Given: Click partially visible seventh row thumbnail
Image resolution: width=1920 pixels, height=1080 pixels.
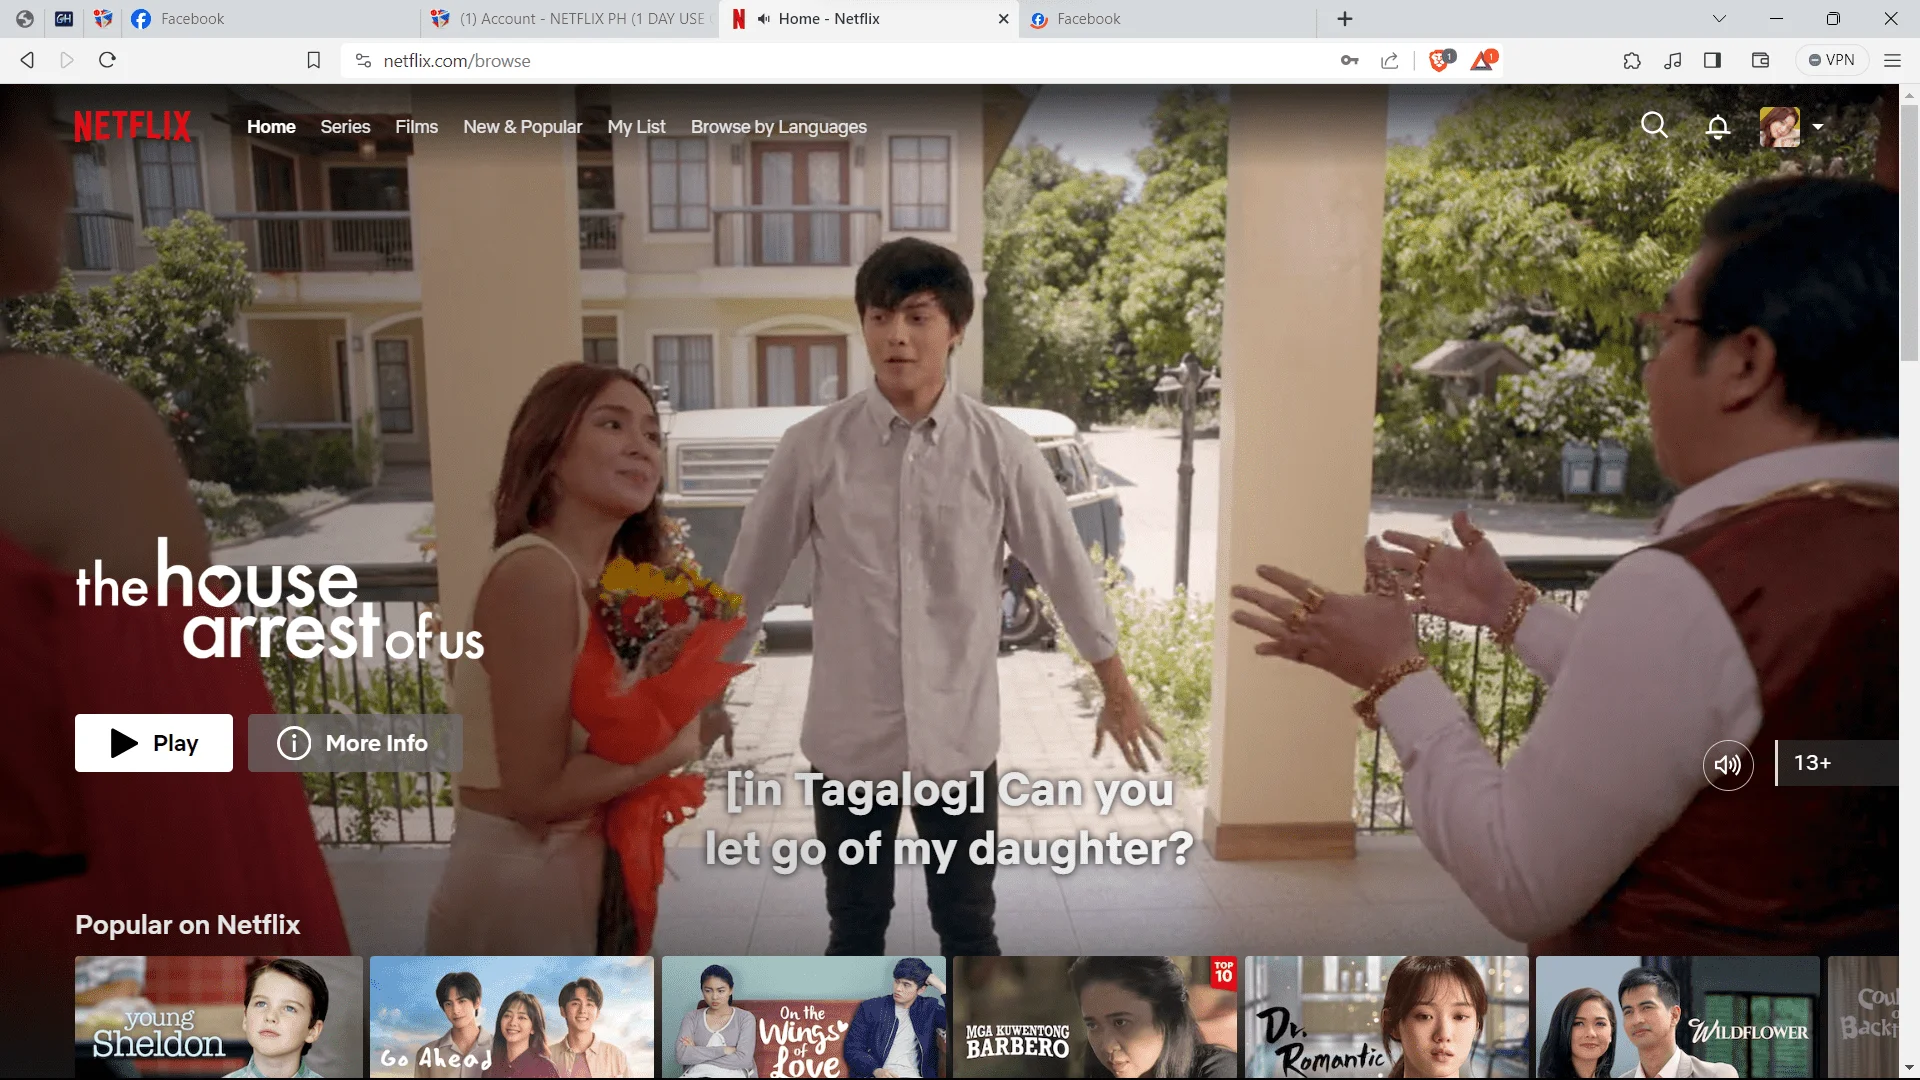Looking at the screenshot, I should 1863,1017.
